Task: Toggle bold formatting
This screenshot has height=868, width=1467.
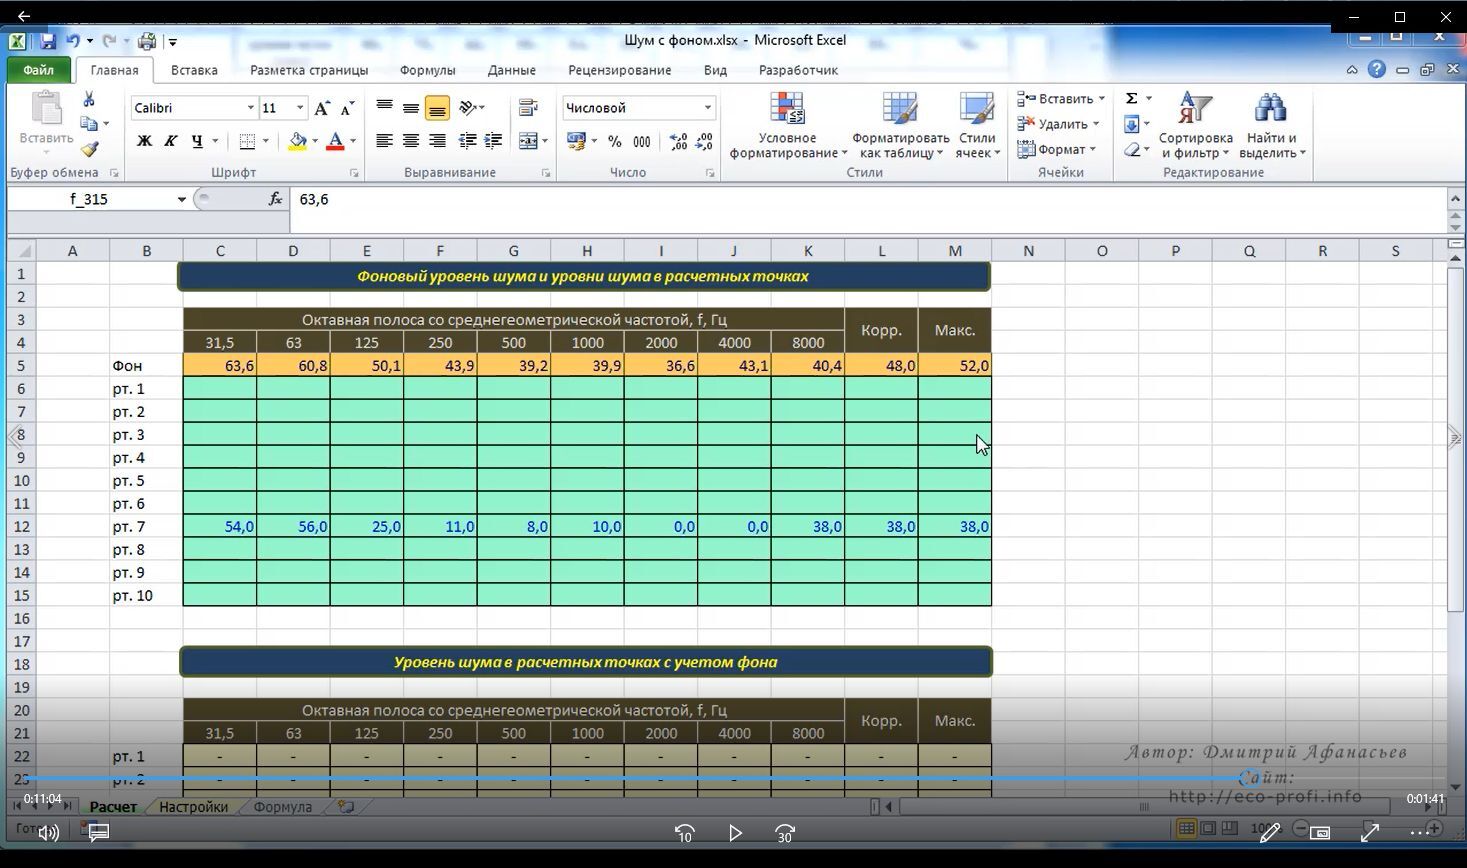Action: [x=144, y=141]
